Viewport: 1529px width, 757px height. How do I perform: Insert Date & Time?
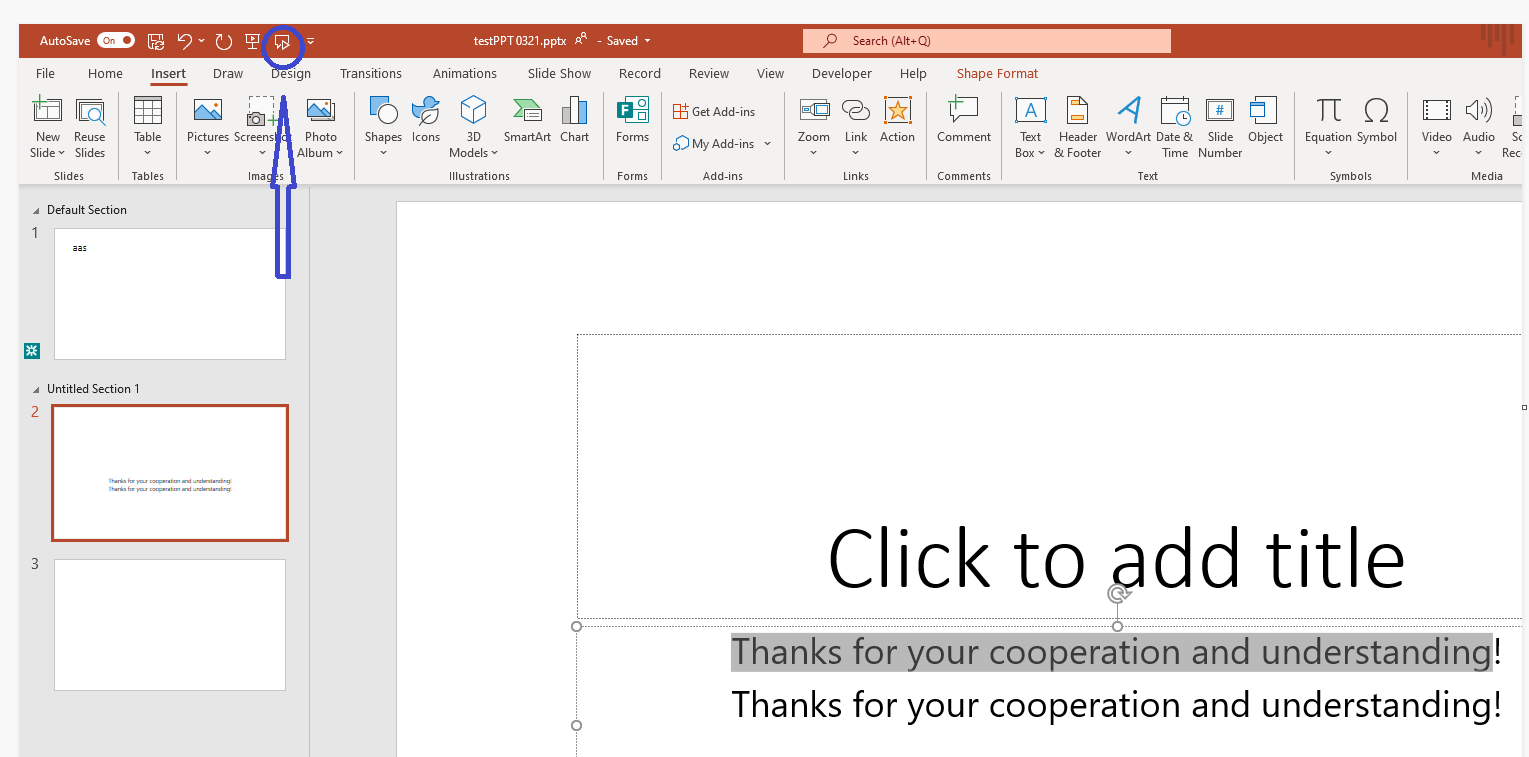coord(1175,127)
